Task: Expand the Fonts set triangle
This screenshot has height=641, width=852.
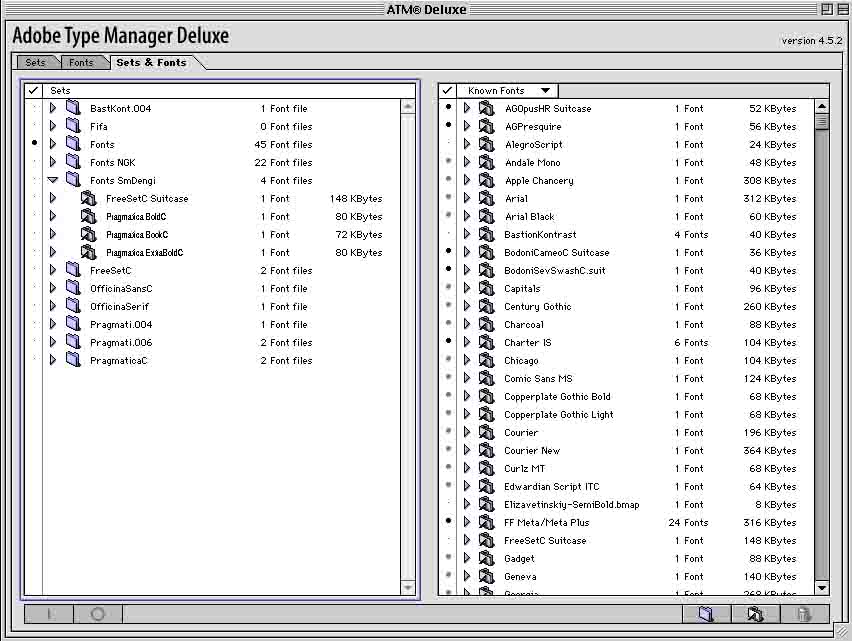Action: coord(53,144)
